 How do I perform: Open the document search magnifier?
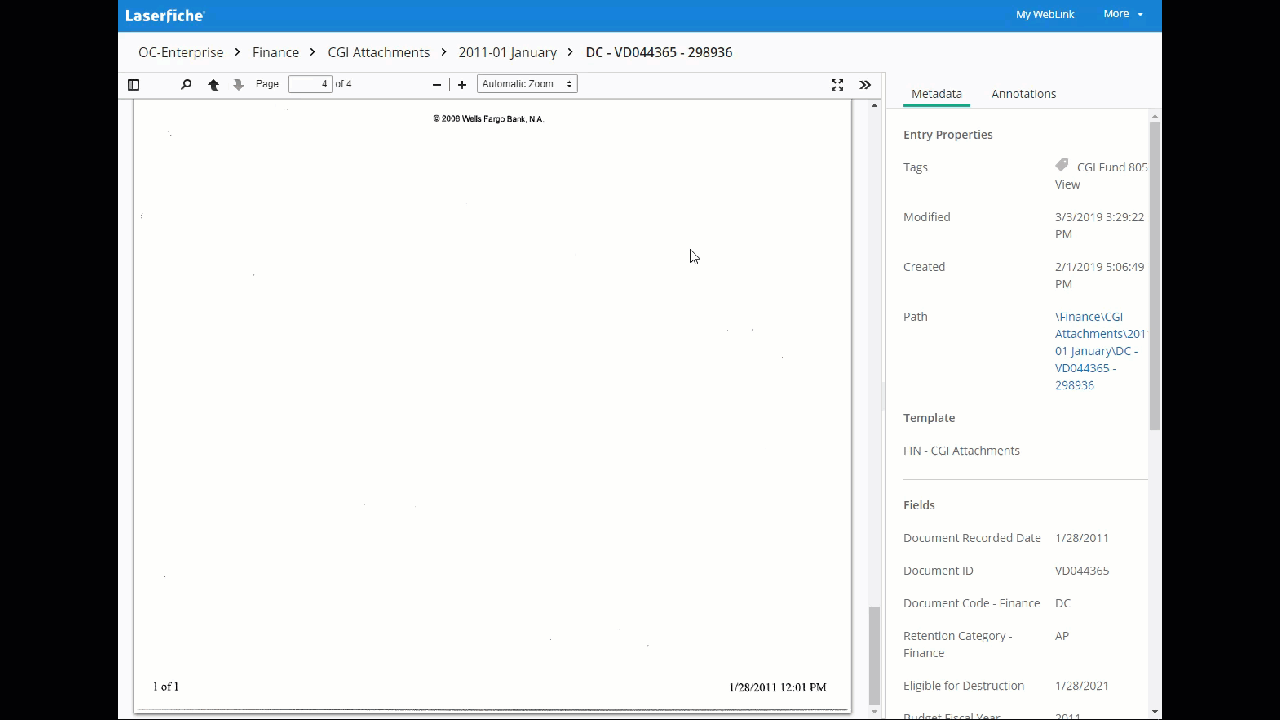coord(186,85)
